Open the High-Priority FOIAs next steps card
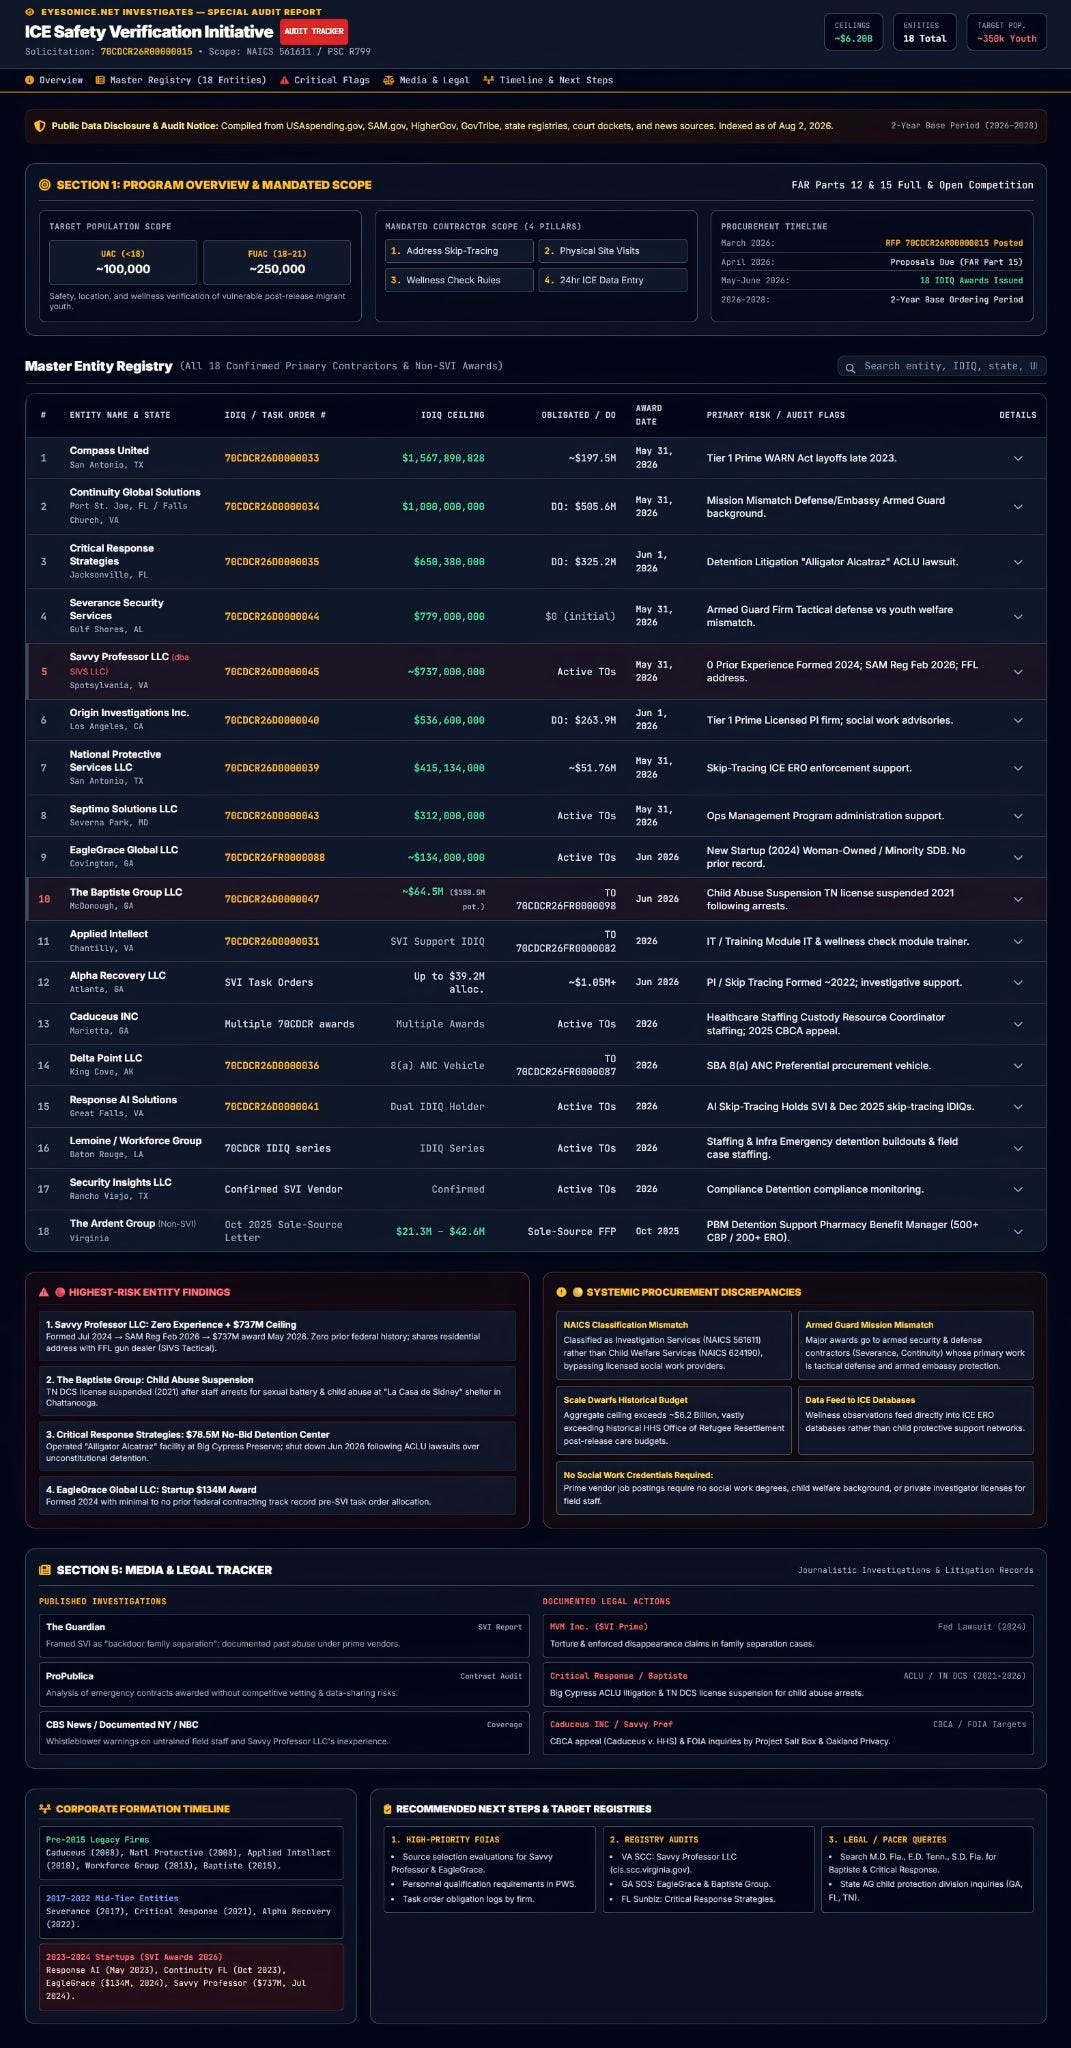 tap(490, 1869)
